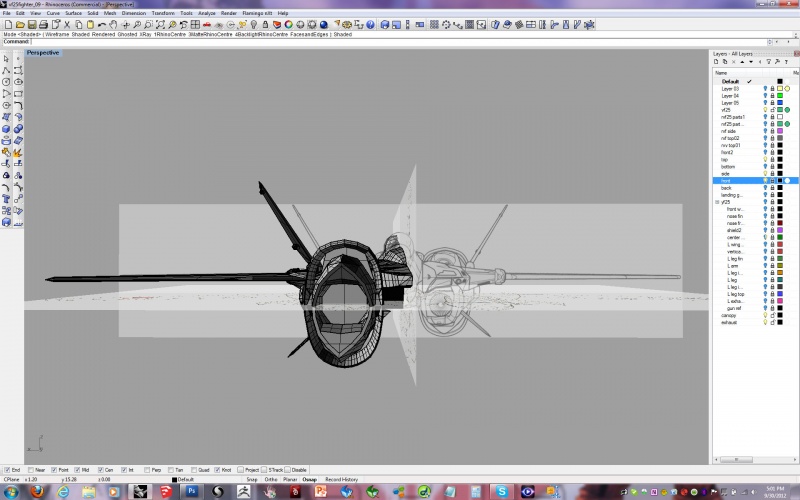
Task: Toggle the End osnap checkbox
Action: [x=7, y=470]
